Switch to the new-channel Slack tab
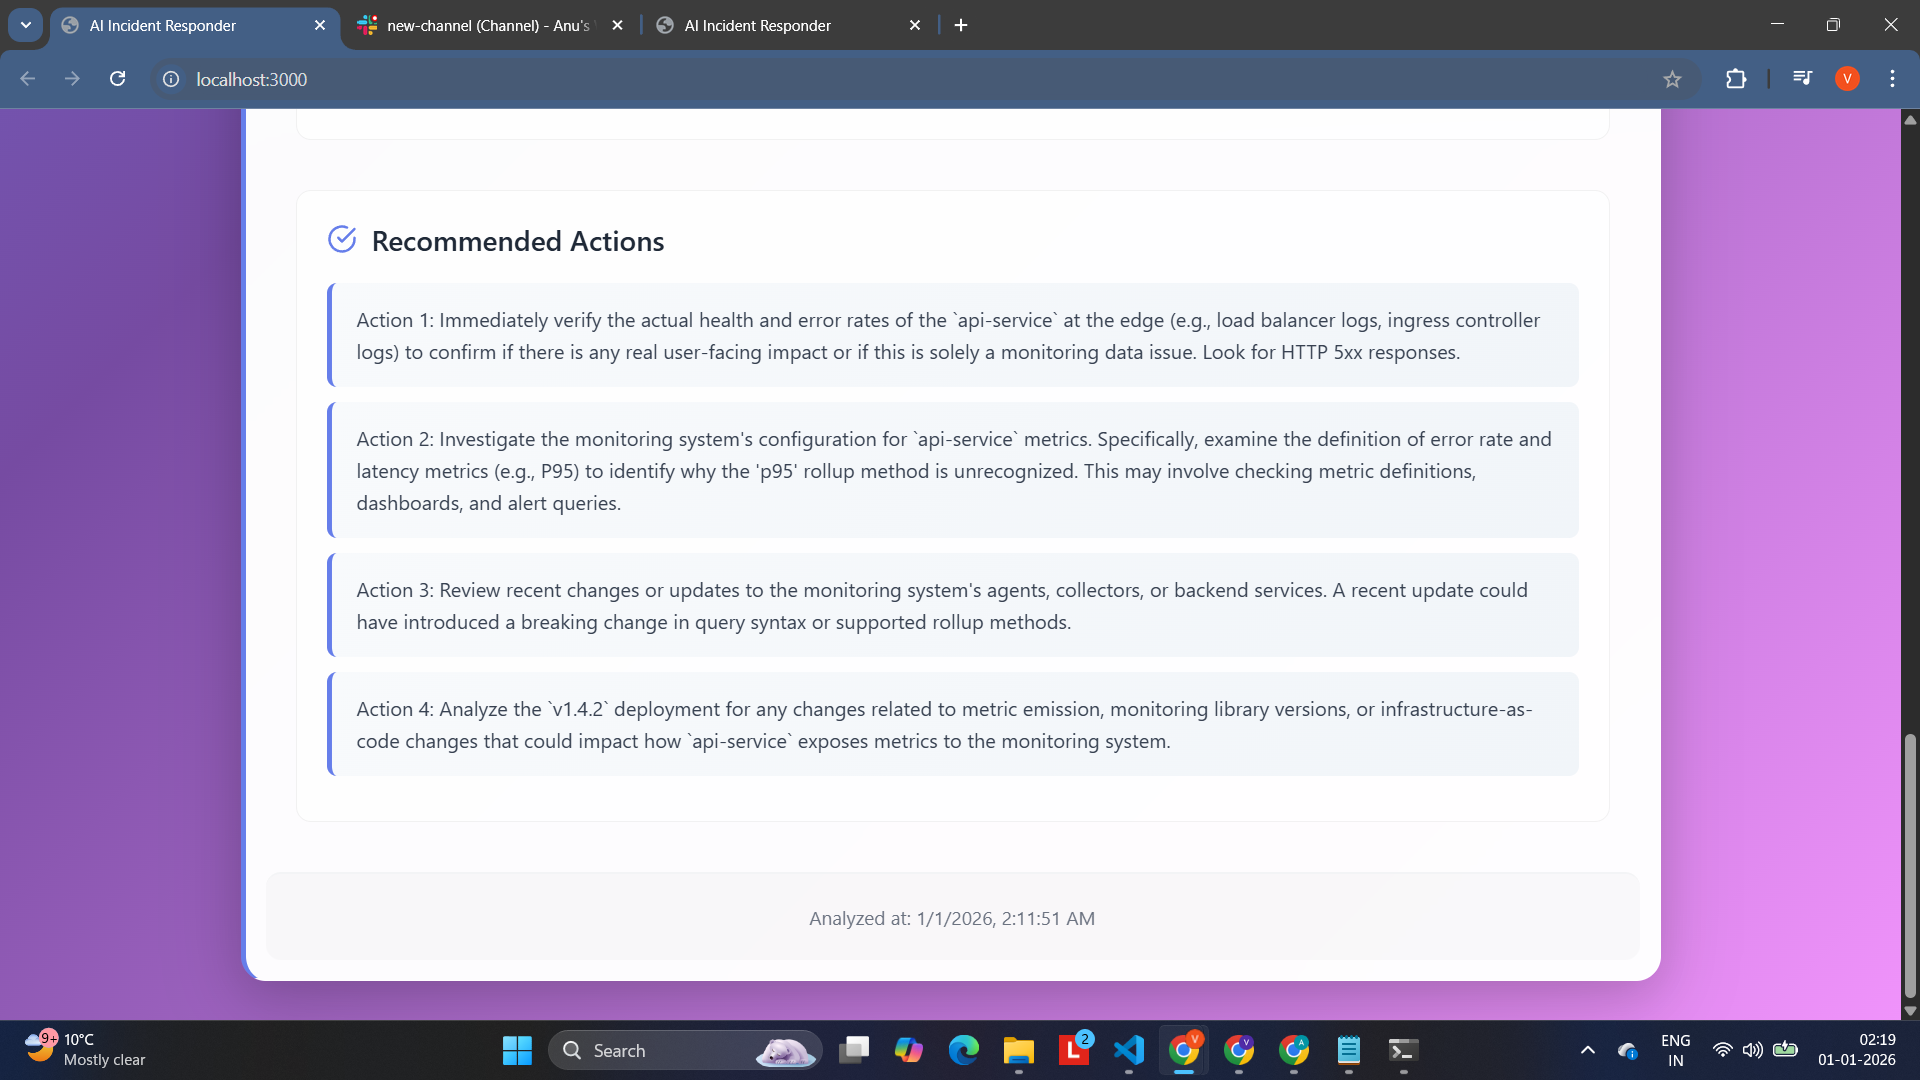 pyautogui.click(x=487, y=26)
